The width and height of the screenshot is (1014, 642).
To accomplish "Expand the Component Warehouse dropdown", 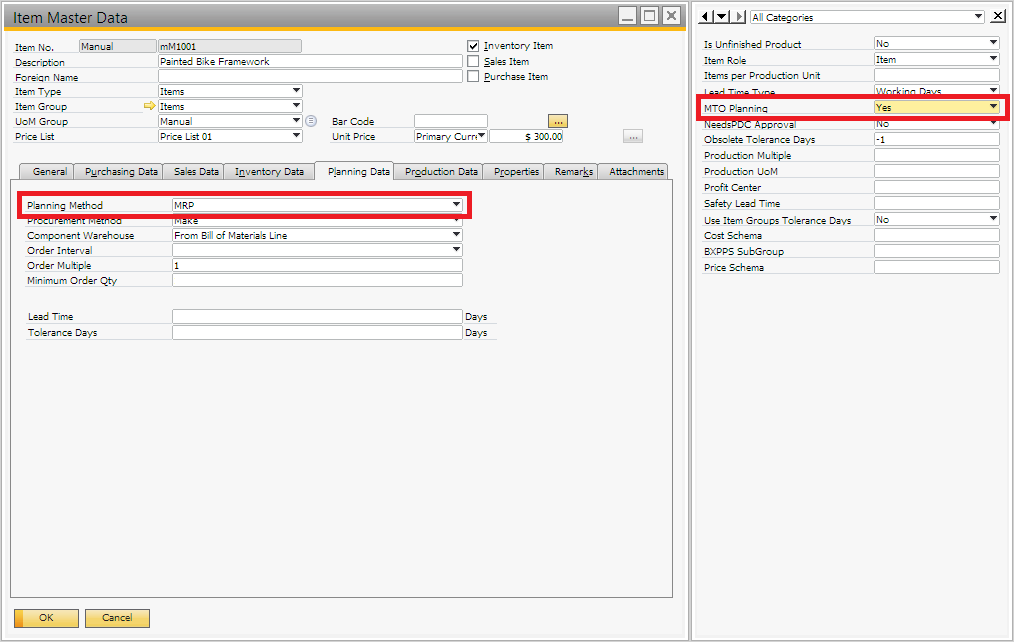I will [456, 236].
